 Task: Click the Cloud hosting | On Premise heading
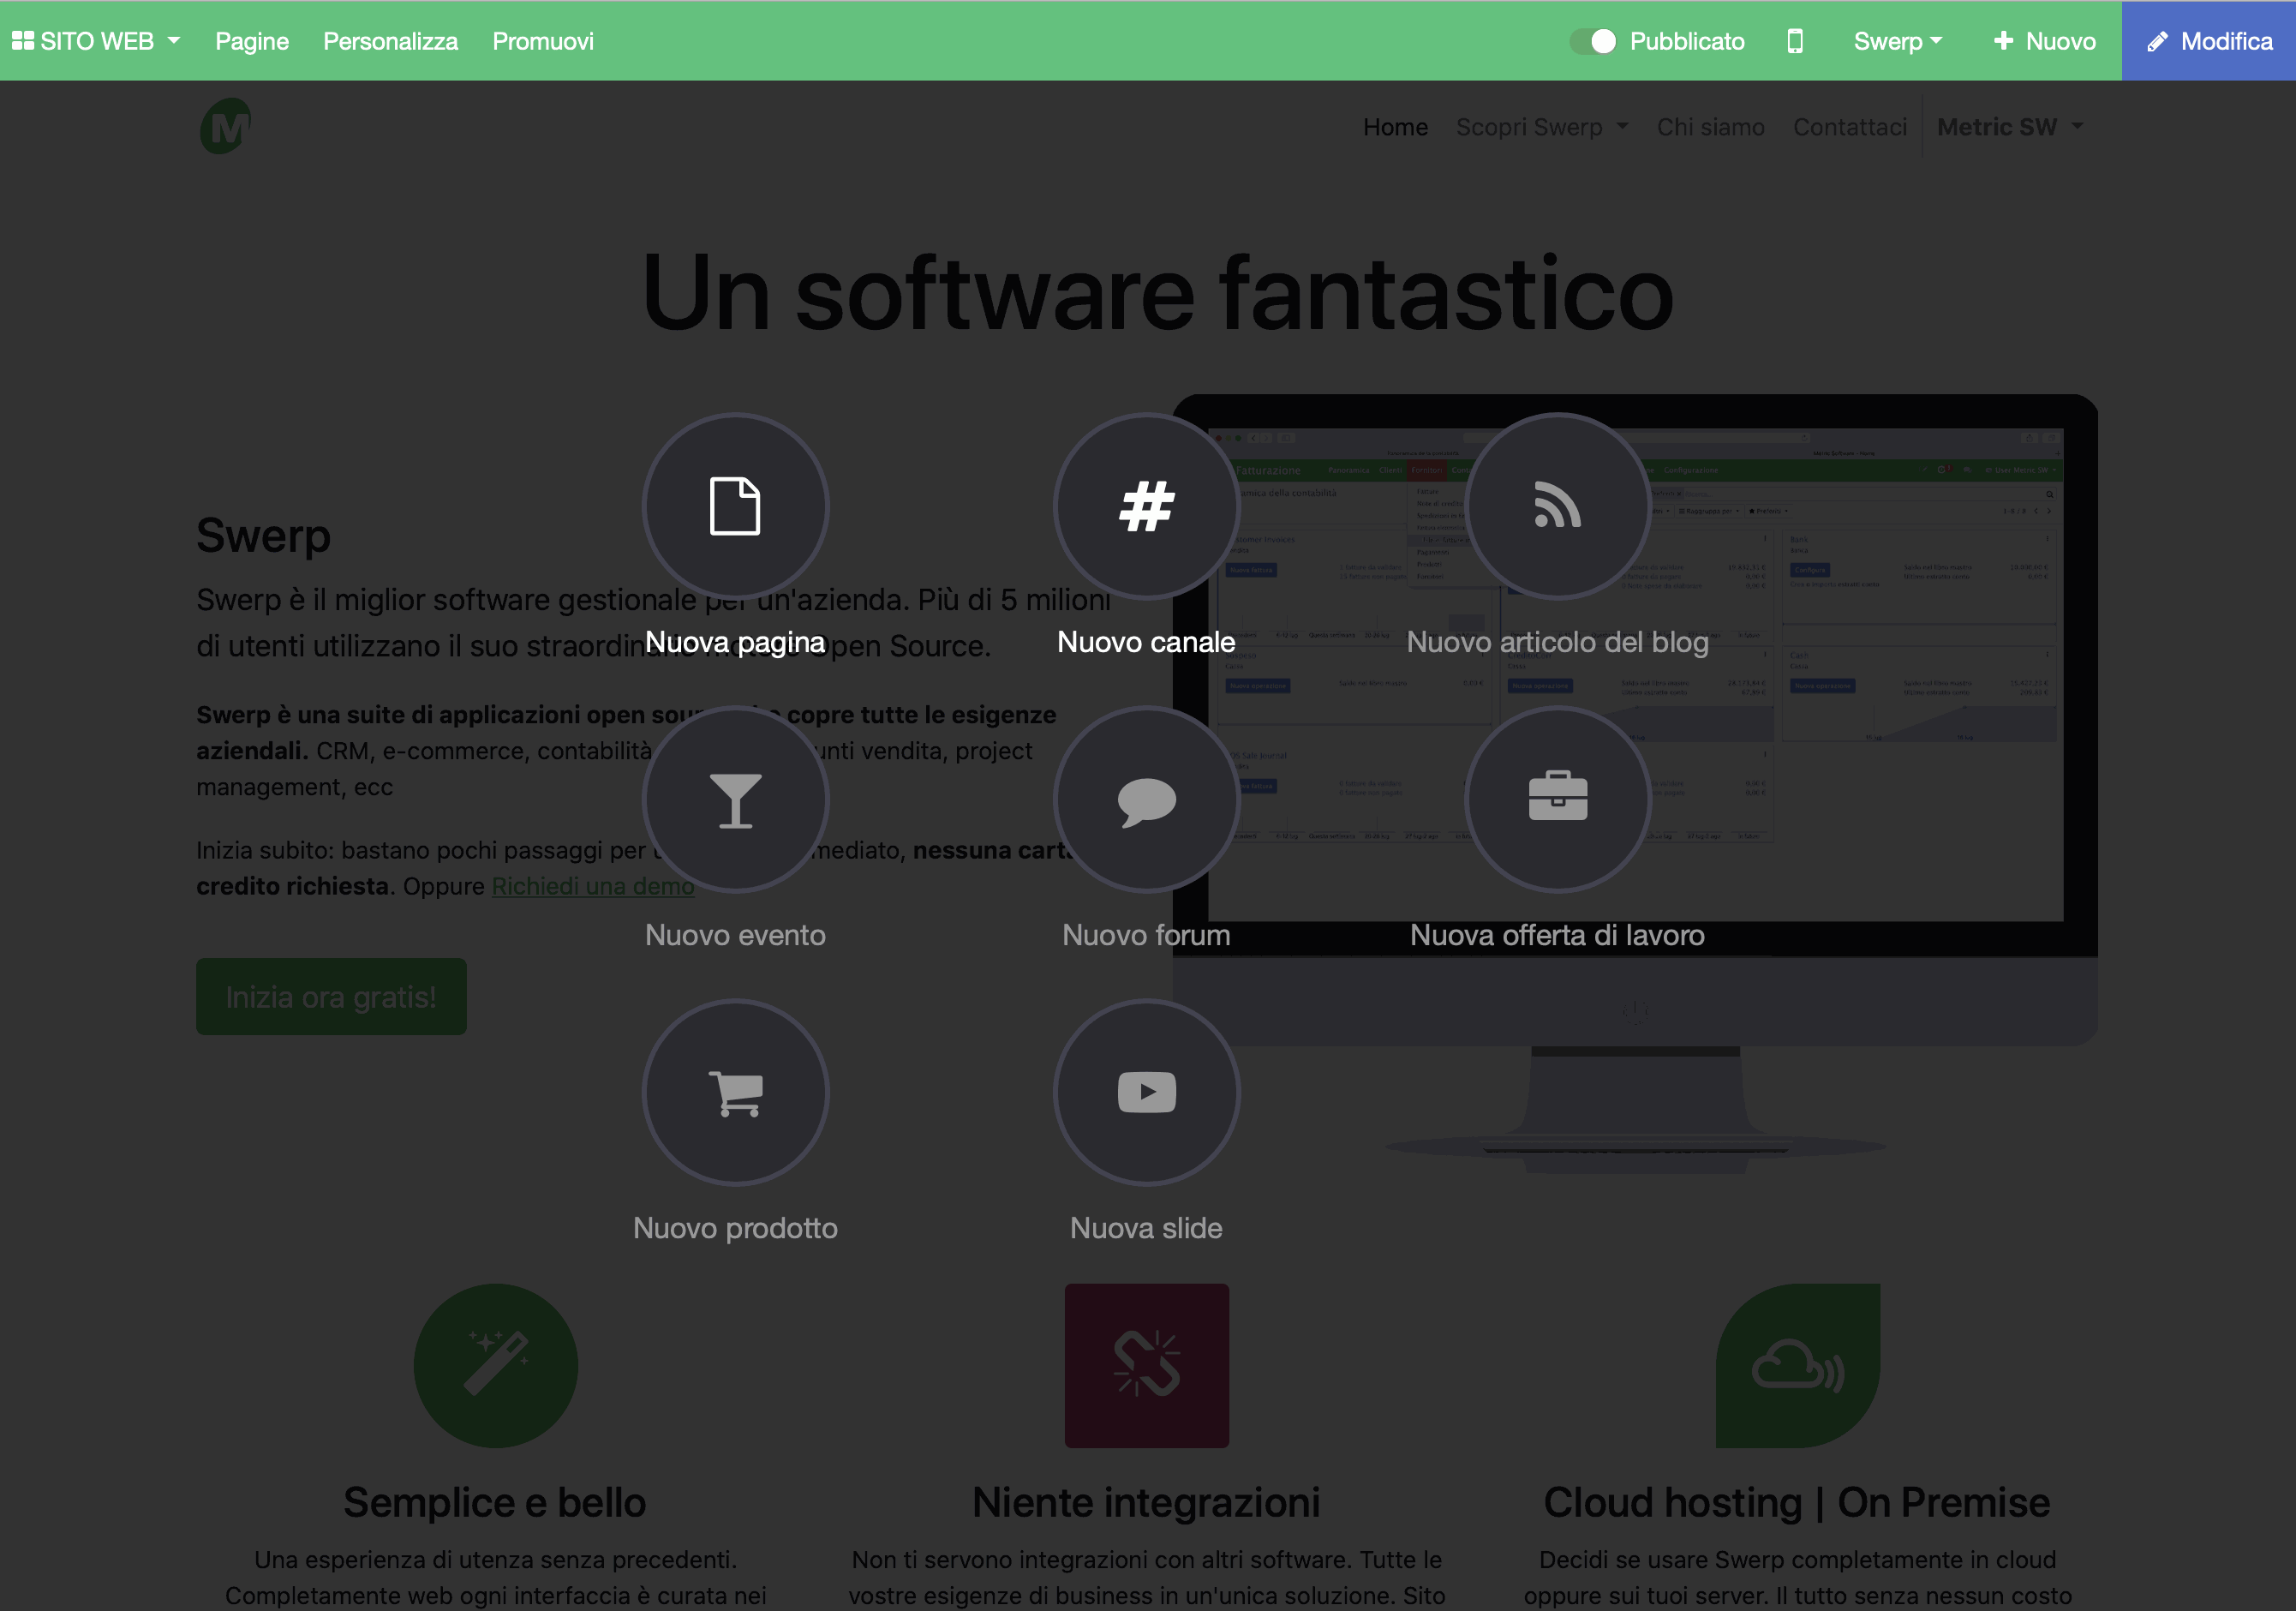point(1797,1502)
